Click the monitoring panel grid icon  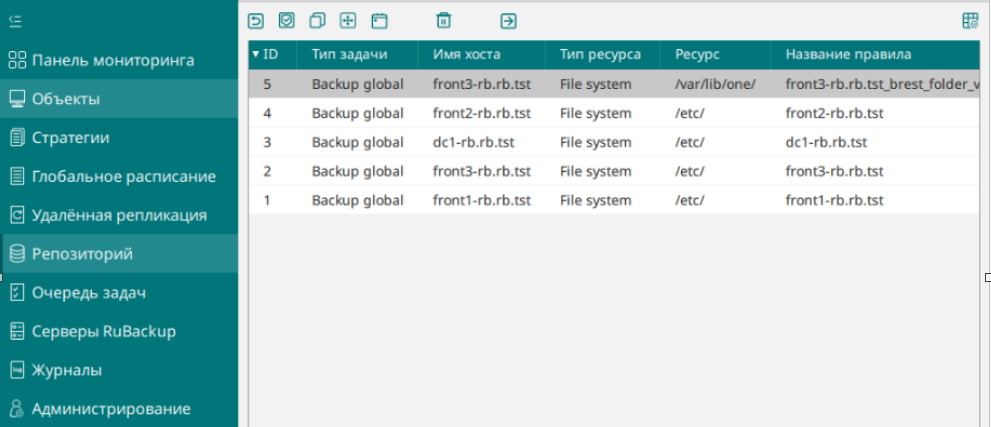[x=17, y=61]
